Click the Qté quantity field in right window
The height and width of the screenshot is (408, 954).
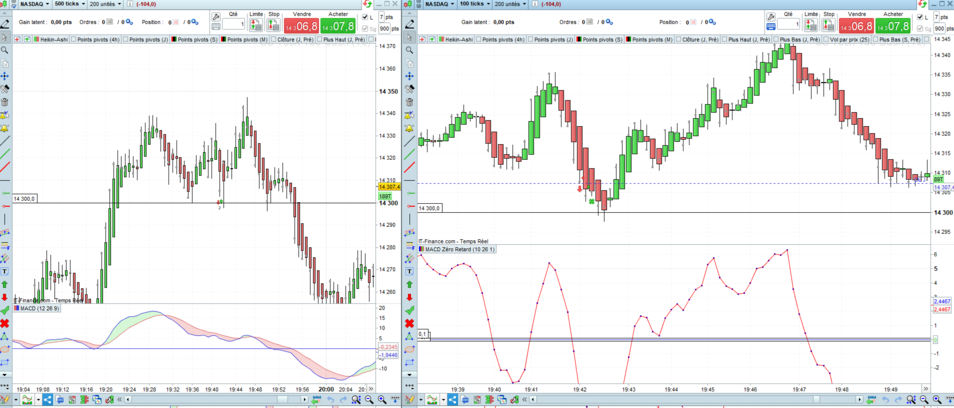pyautogui.click(x=789, y=25)
